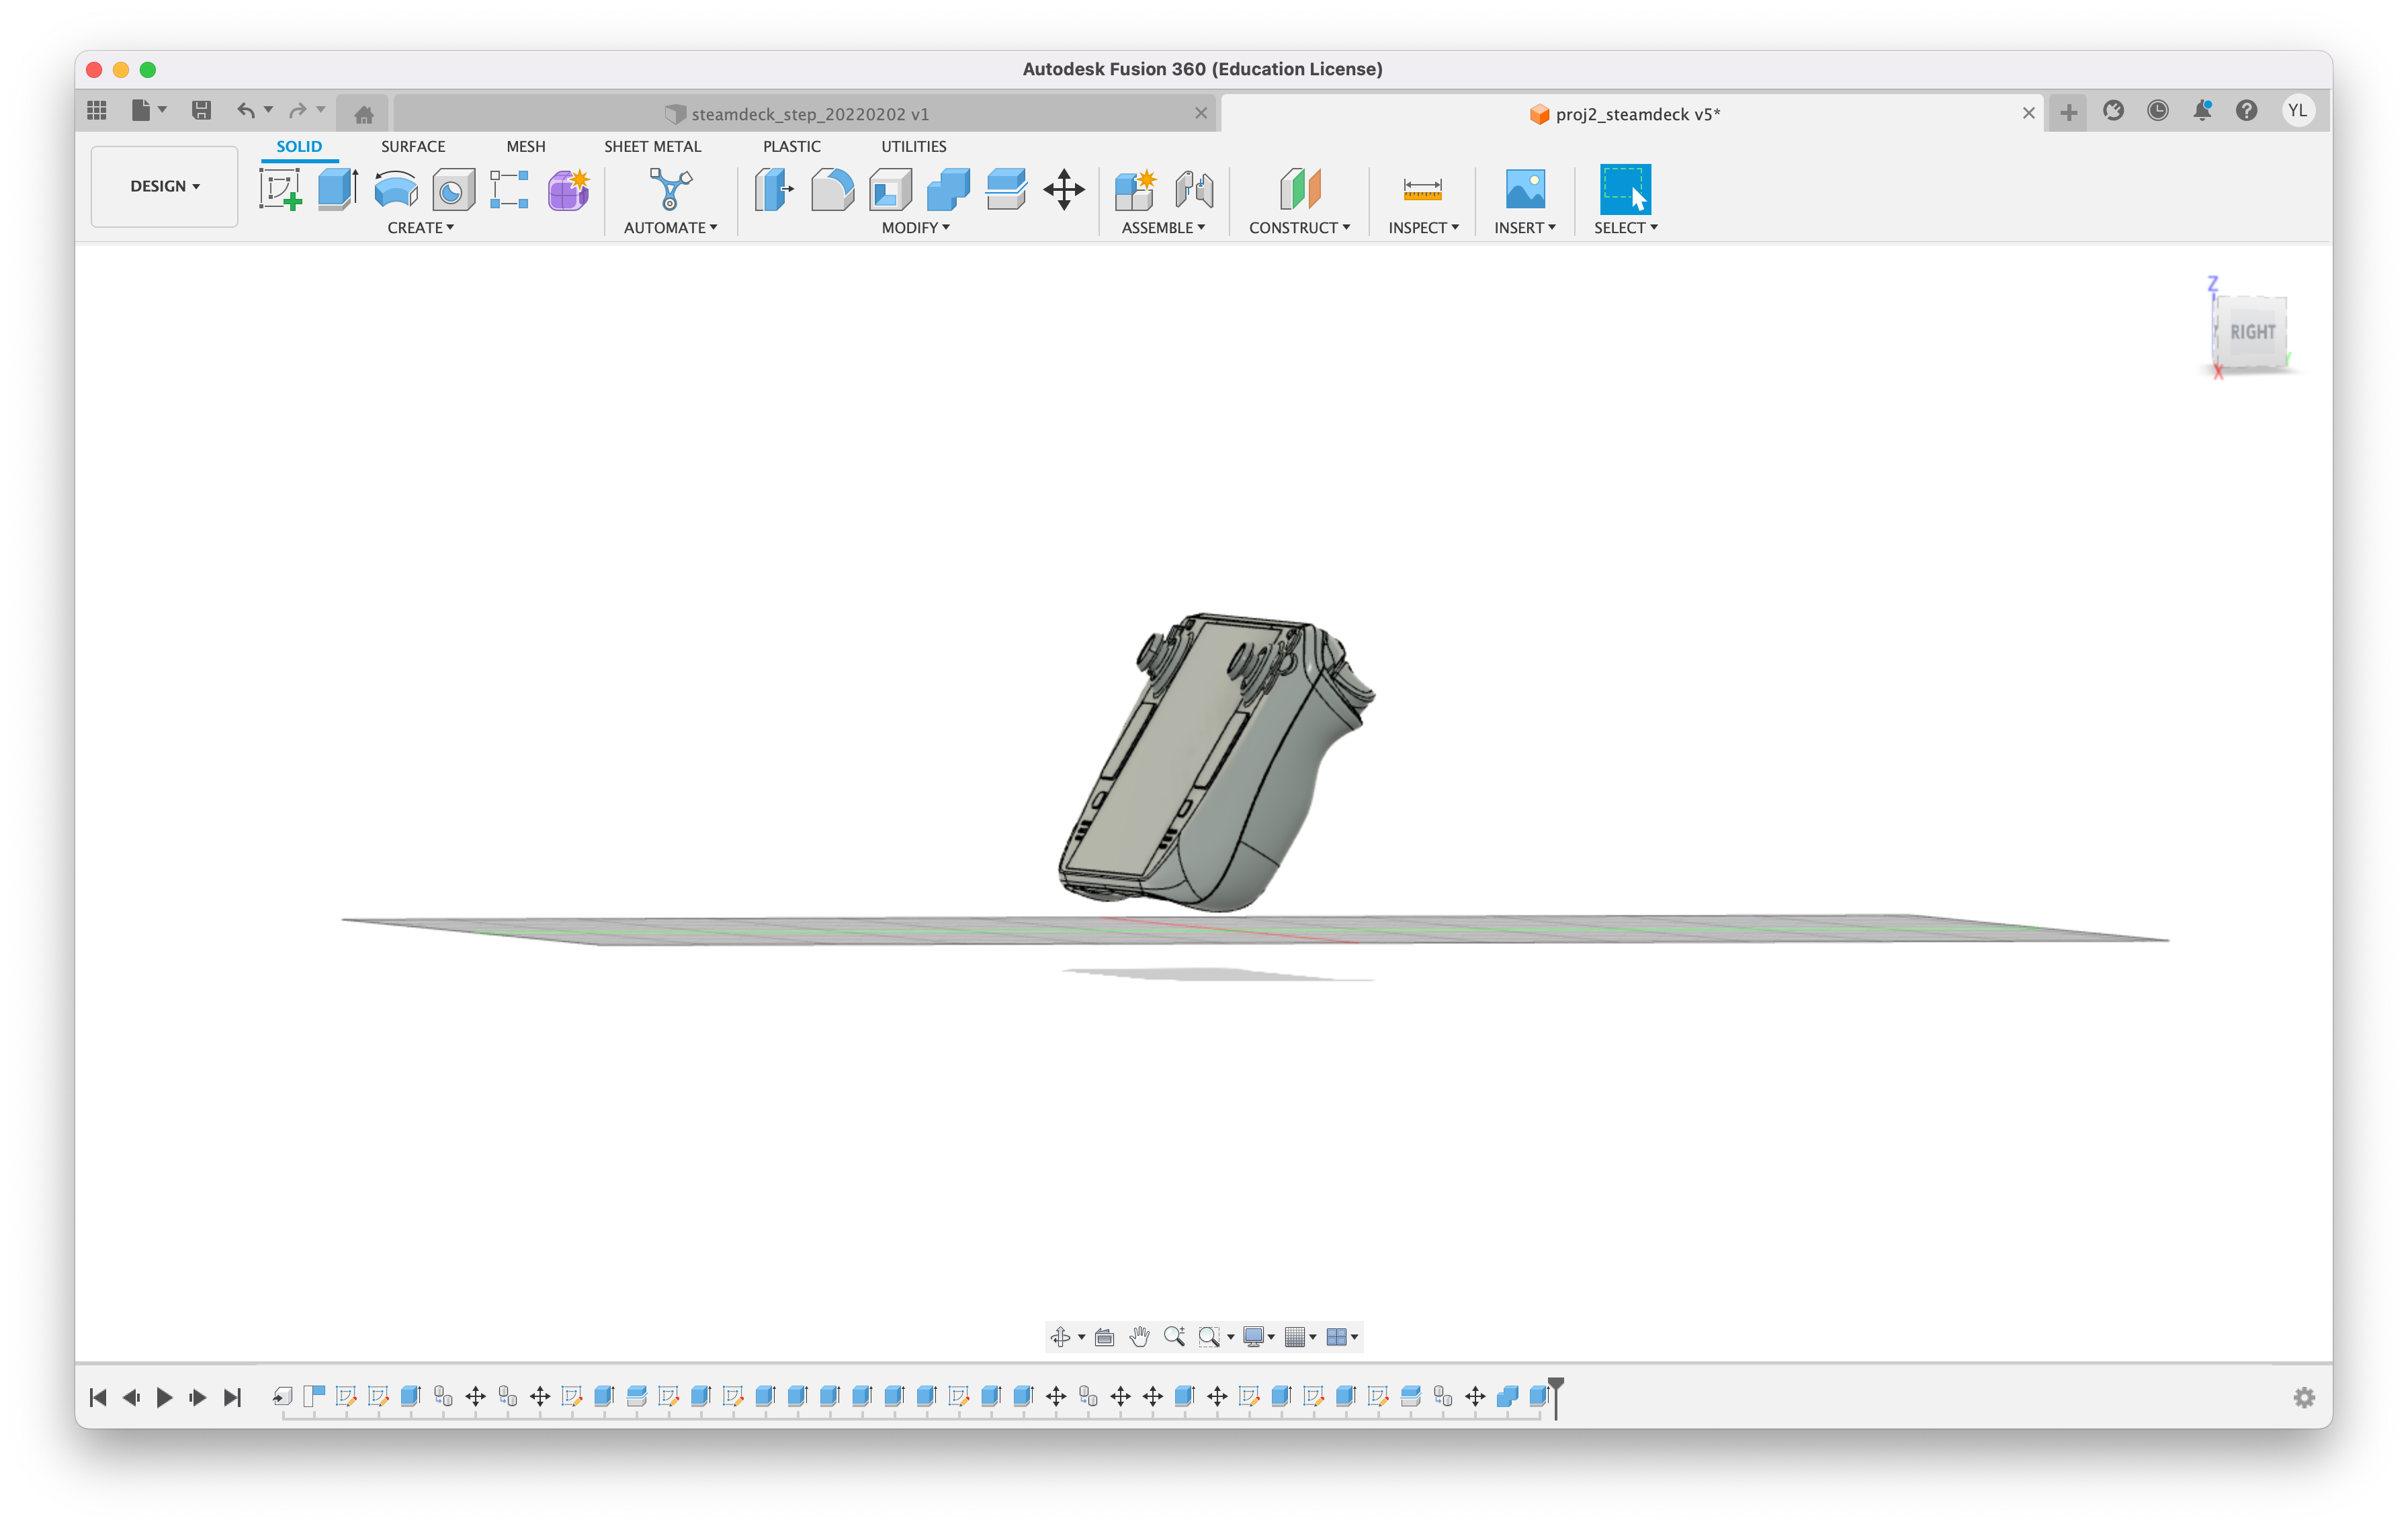This screenshot has width=2408, height=1528.
Task: Click the Look At icon in navigation bar
Action: 1104,1337
